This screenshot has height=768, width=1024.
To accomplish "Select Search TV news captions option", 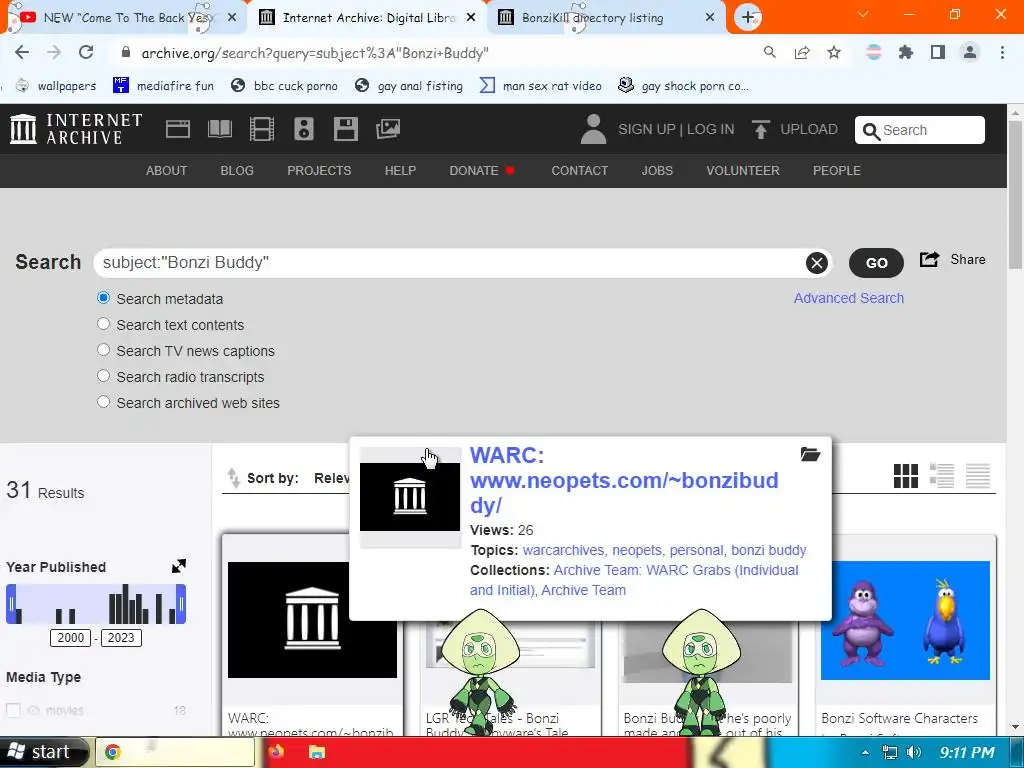I will point(103,350).
